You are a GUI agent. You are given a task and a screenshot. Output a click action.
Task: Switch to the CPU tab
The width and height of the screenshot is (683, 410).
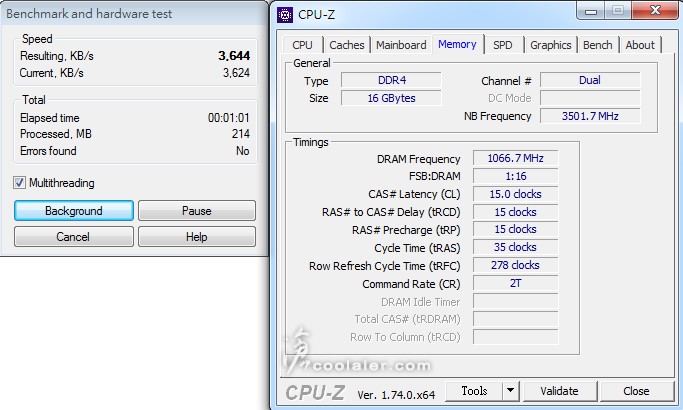click(x=302, y=45)
